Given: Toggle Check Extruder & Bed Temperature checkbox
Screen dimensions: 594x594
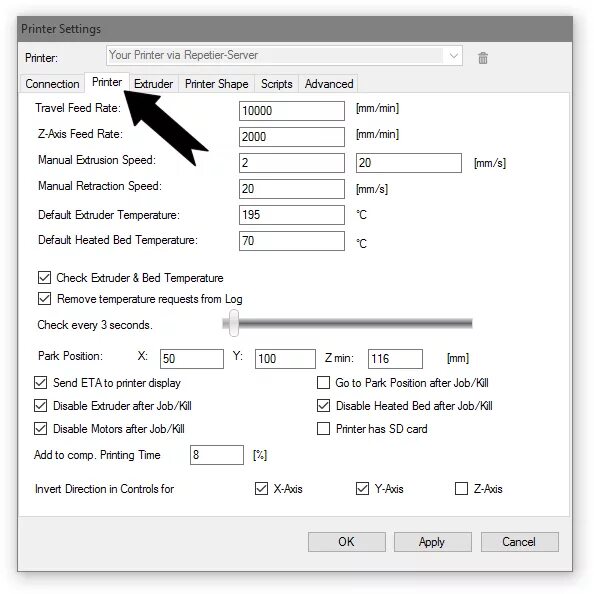Looking at the screenshot, I should coord(44,278).
